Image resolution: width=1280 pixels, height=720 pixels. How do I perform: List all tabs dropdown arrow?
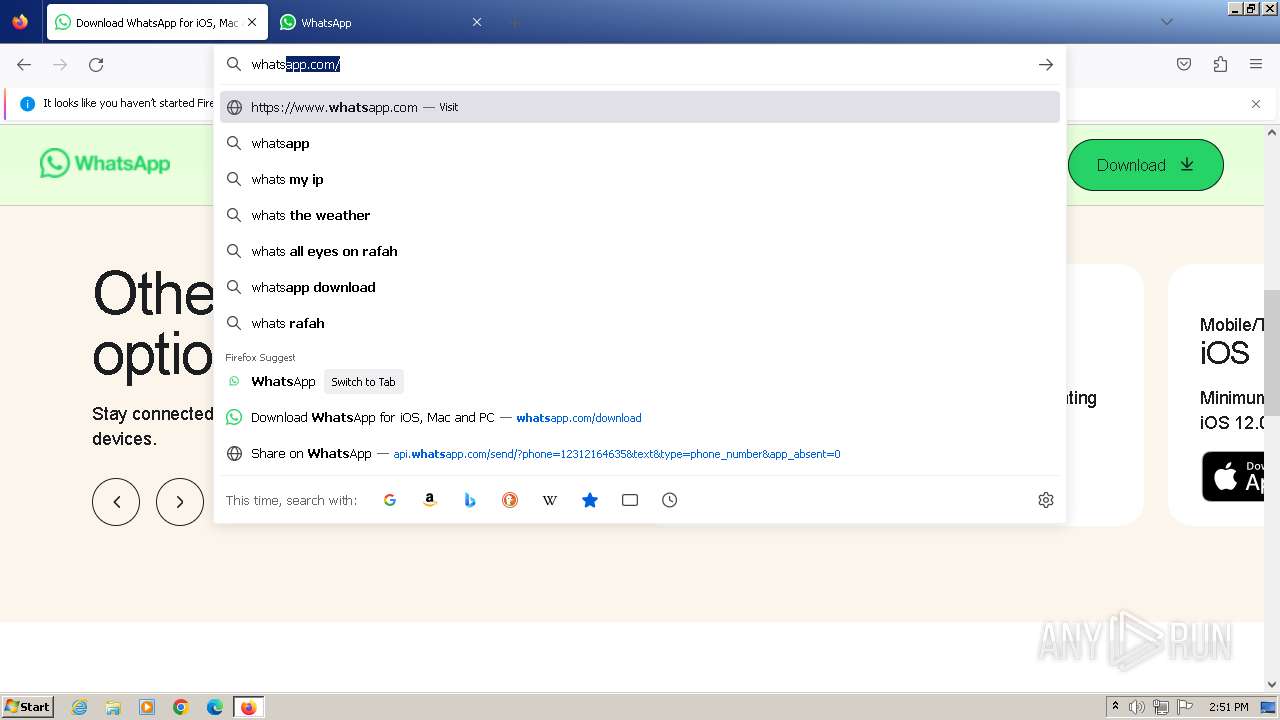click(1166, 22)
